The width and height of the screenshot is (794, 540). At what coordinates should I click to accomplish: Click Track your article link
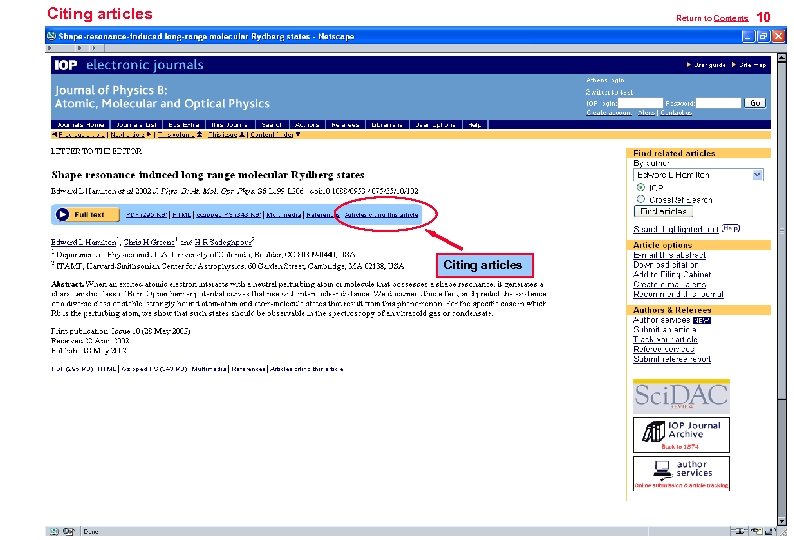(665, 339)
